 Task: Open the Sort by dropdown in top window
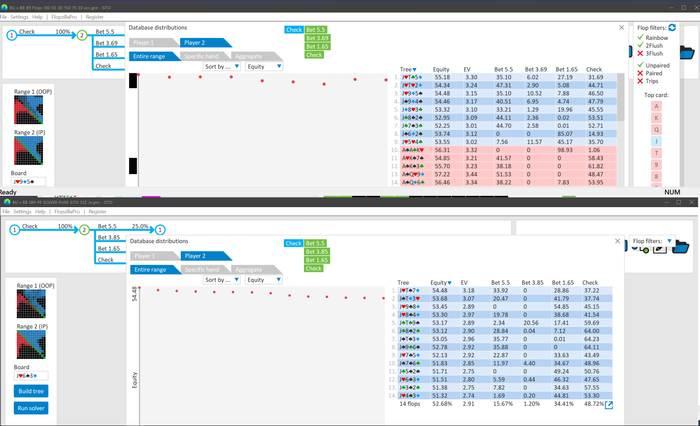click(x=222, y=67)
